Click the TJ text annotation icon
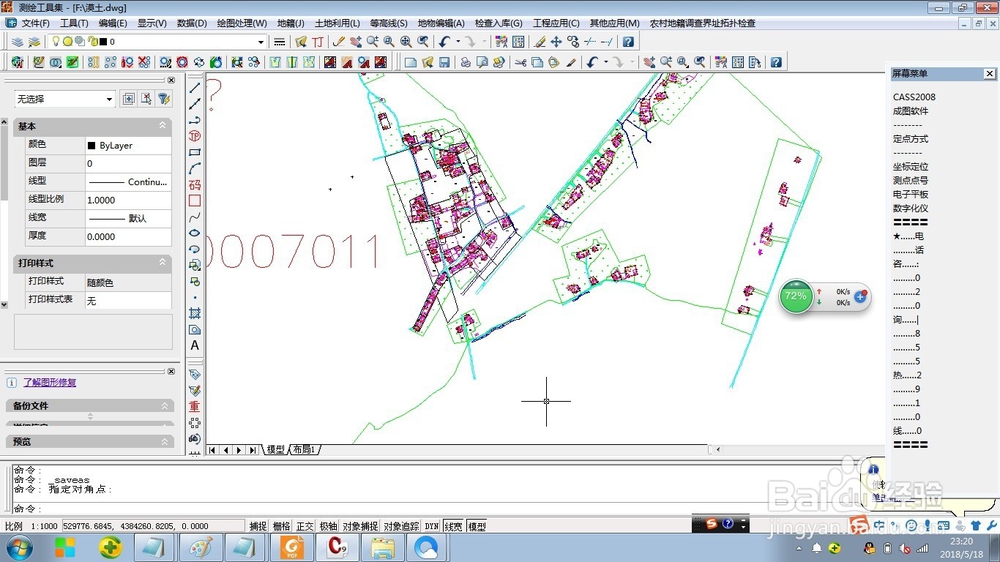1000x562 pixels. tap(318, 41)
